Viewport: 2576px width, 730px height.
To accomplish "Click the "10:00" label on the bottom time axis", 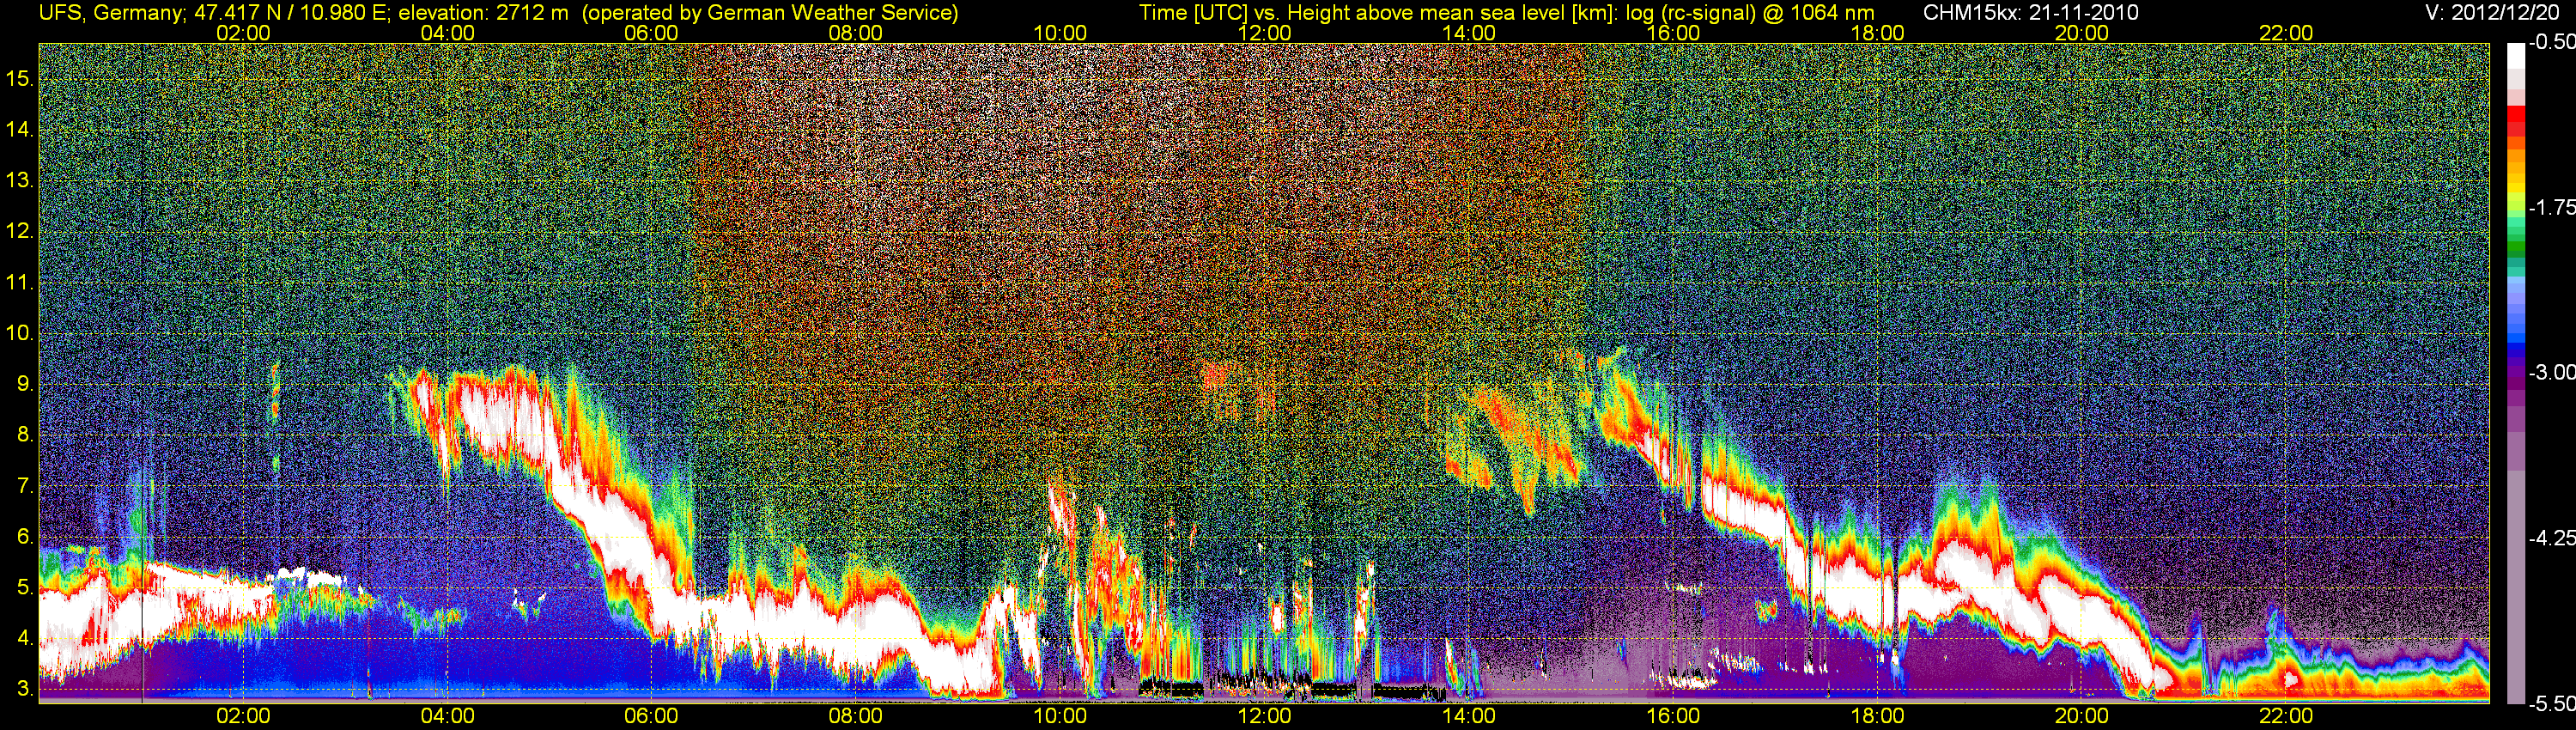I will 1060,716.
